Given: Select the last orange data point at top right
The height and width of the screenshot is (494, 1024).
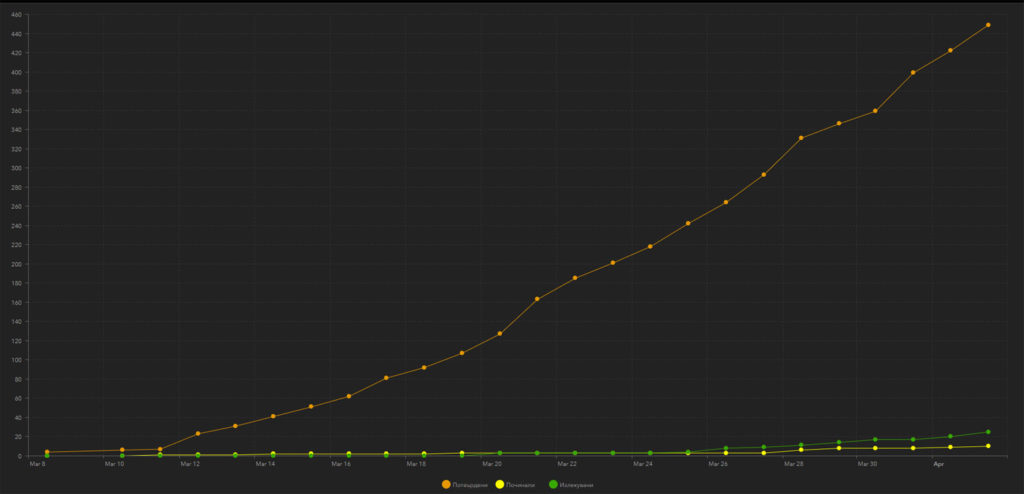Looking at the screenshot, I should tap(988, 25).
